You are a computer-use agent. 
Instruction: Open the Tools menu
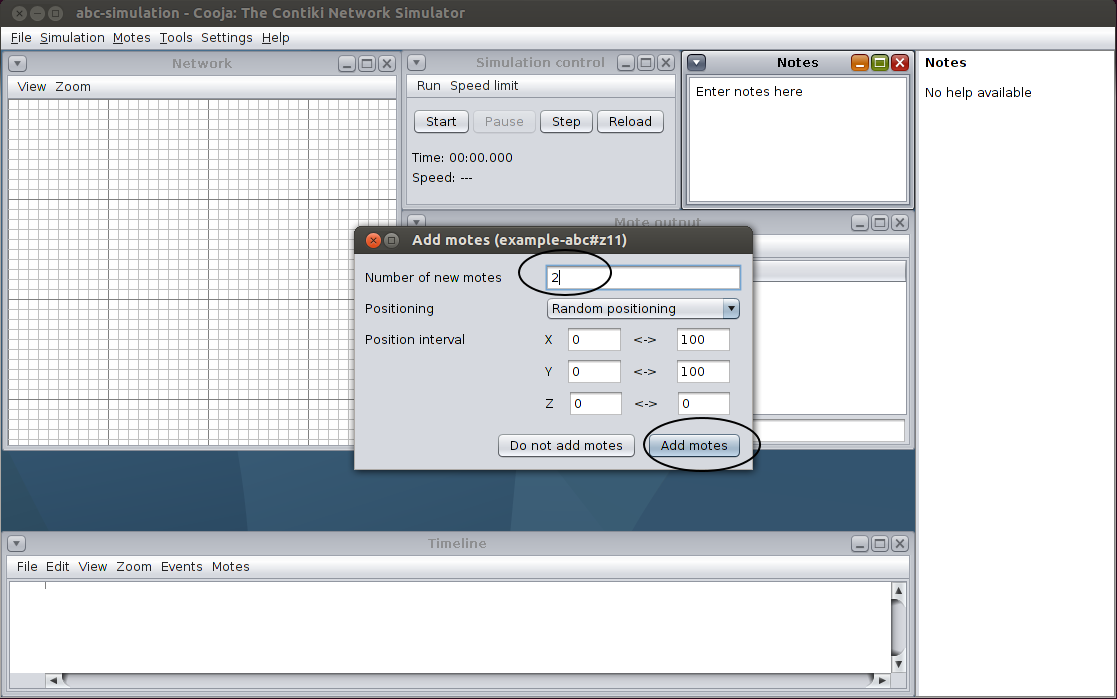click(x=175, y=38)
